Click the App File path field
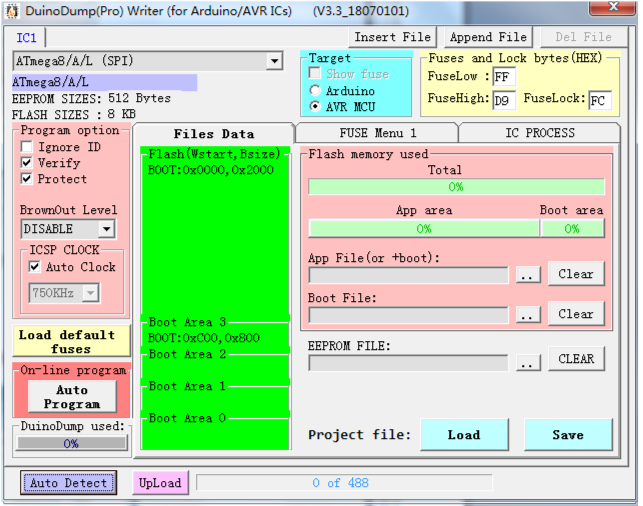This screenshot has height=506, width=643. [x=408, y=275]
